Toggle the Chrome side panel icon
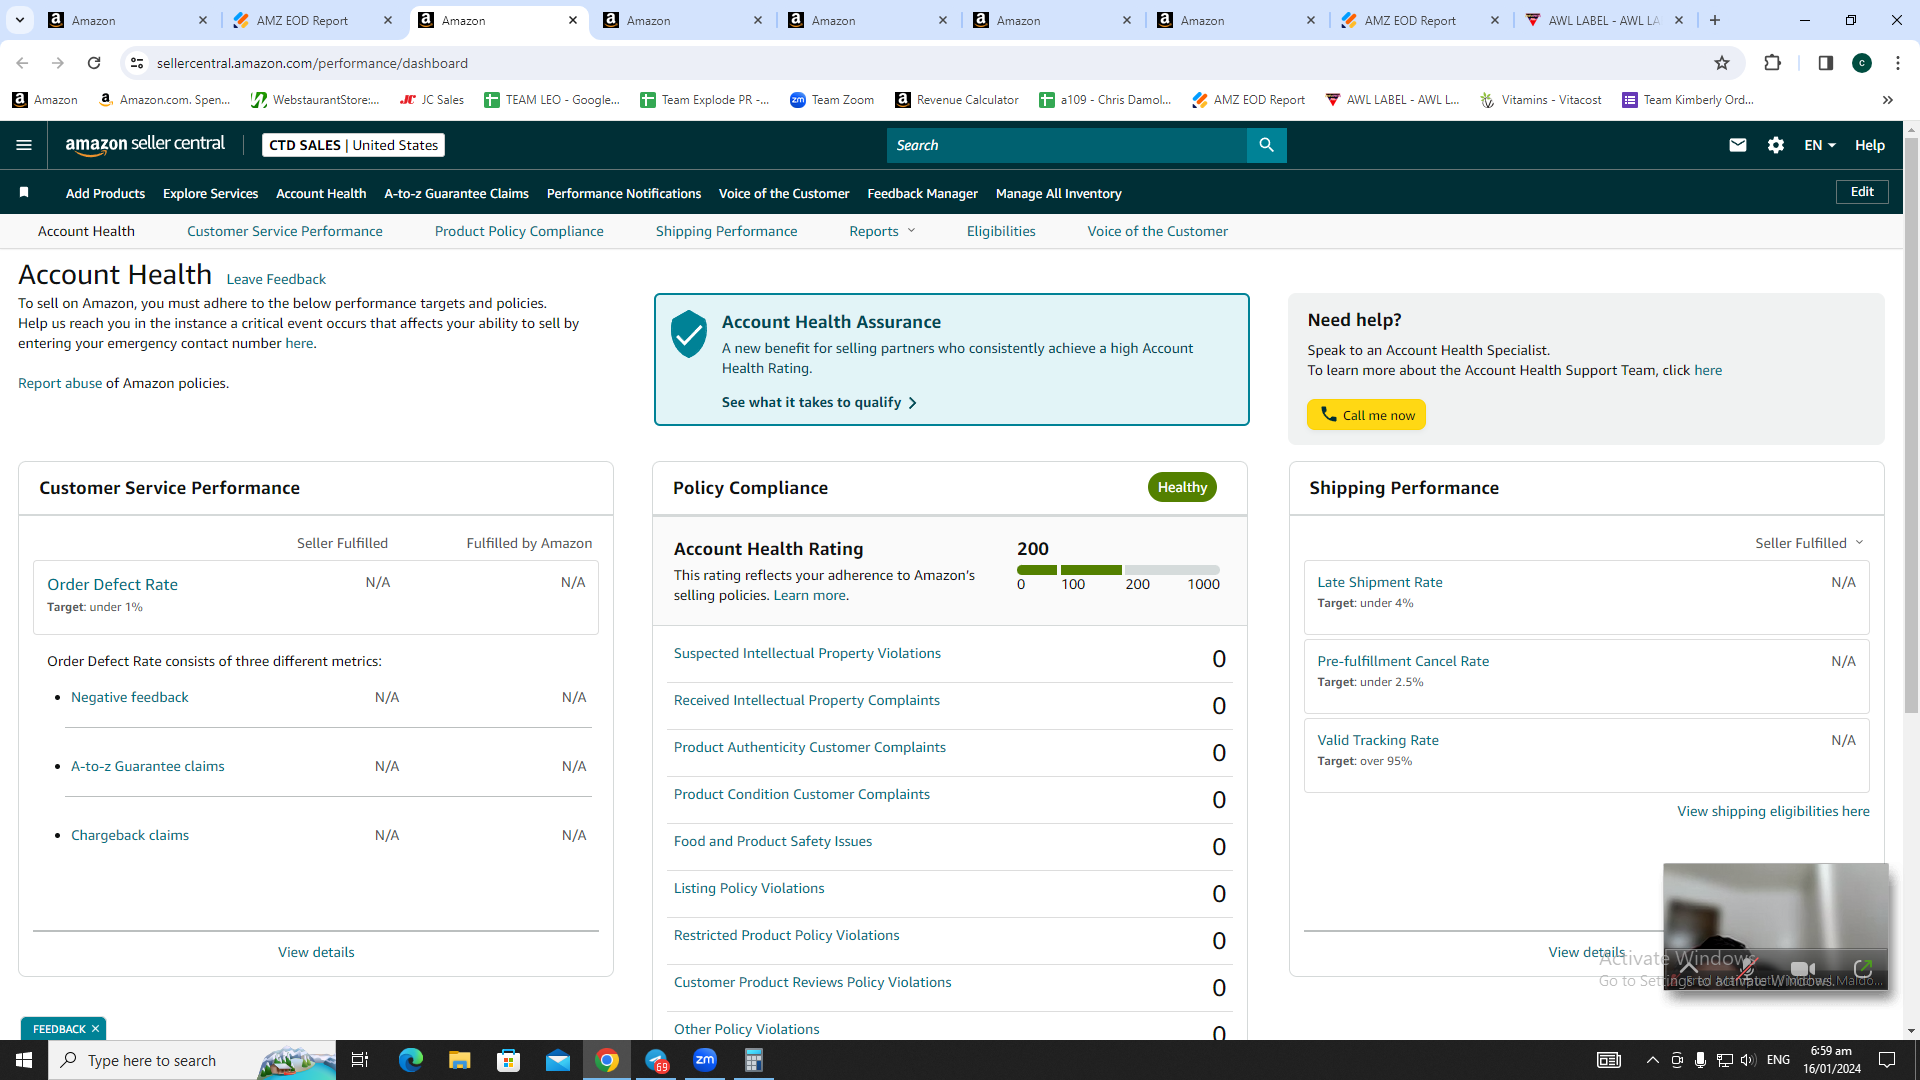1920x1080 pixels. click(x=1826, y=63)
